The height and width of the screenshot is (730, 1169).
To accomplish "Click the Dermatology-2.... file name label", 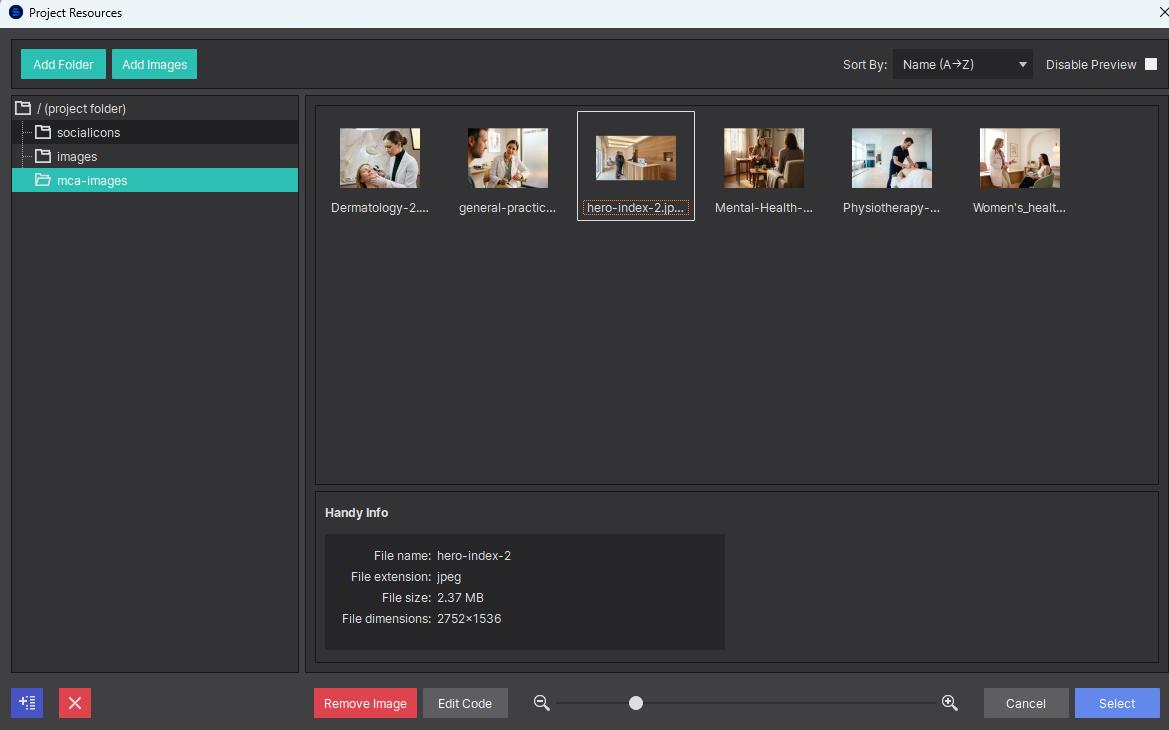I will [x=379, y=208].
